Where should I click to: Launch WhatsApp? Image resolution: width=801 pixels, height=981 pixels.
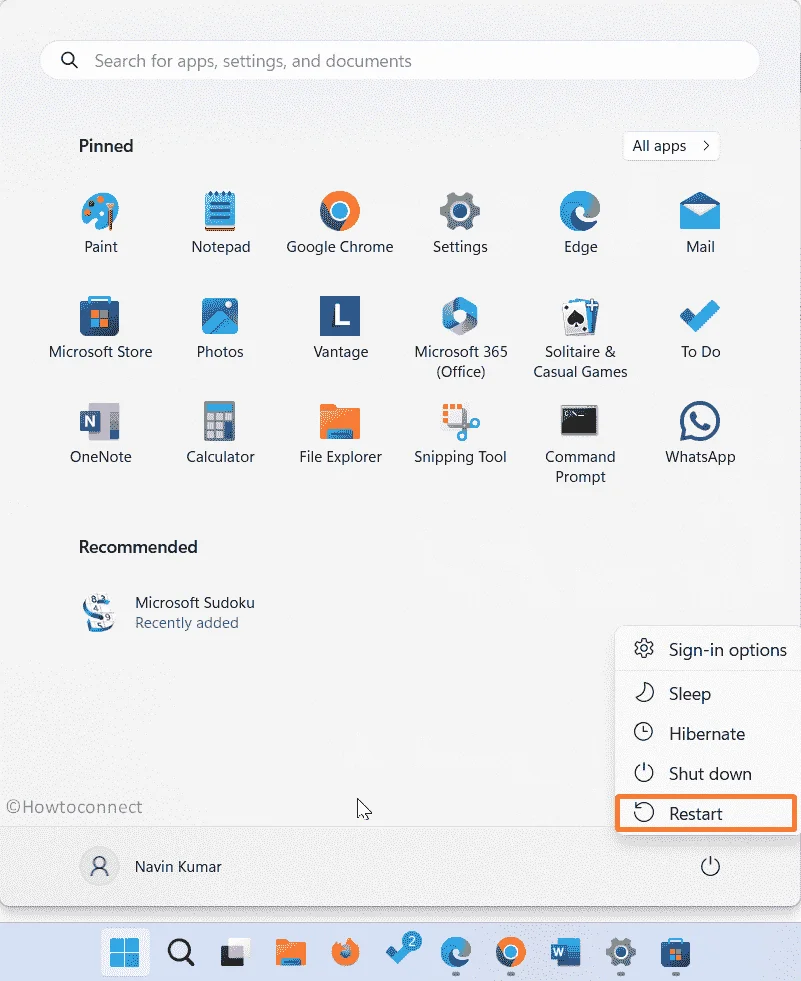(x=700, y=433)
